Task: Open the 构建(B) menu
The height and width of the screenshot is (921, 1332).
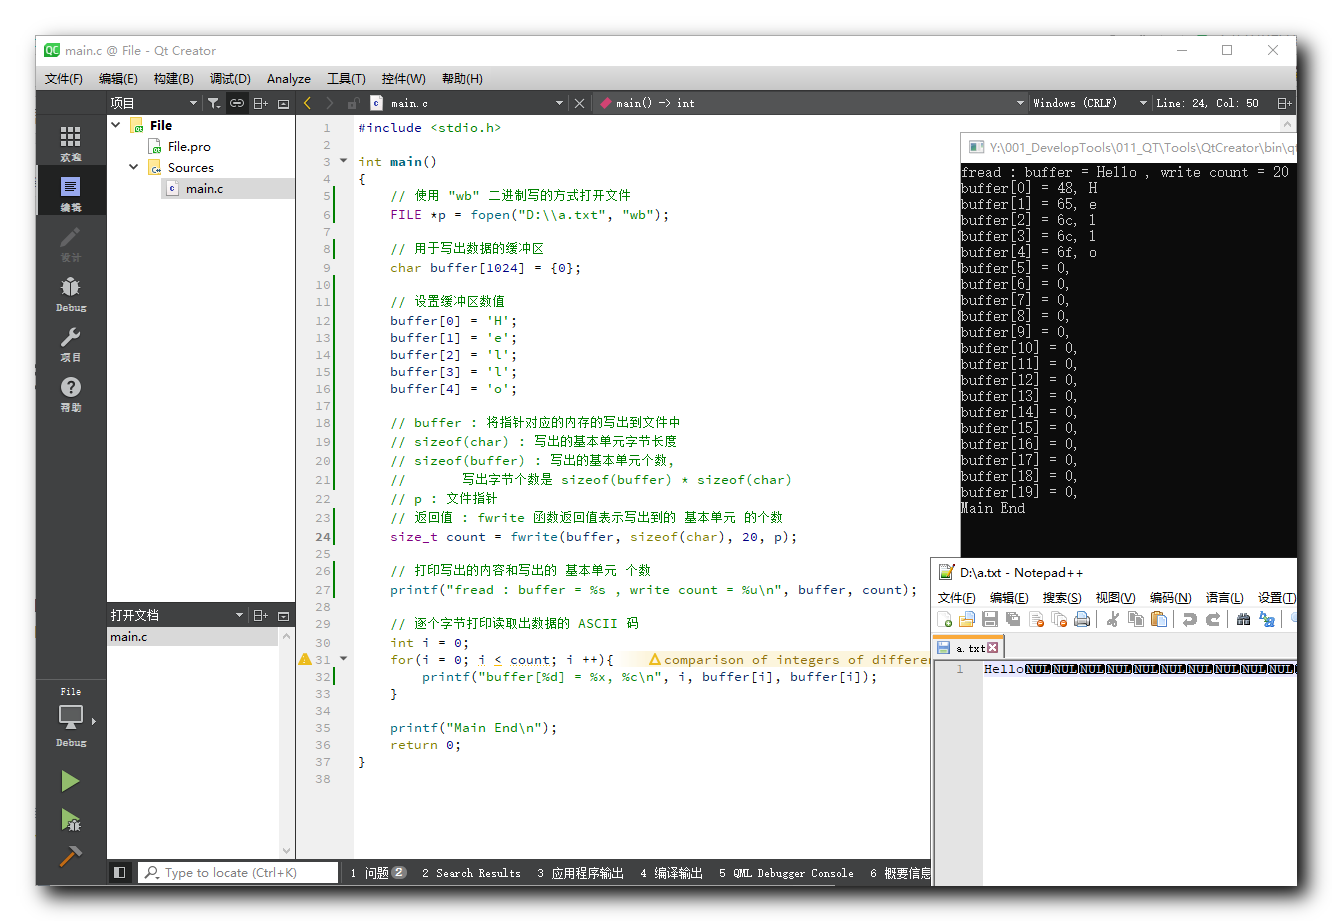Action: click(174, 78)
